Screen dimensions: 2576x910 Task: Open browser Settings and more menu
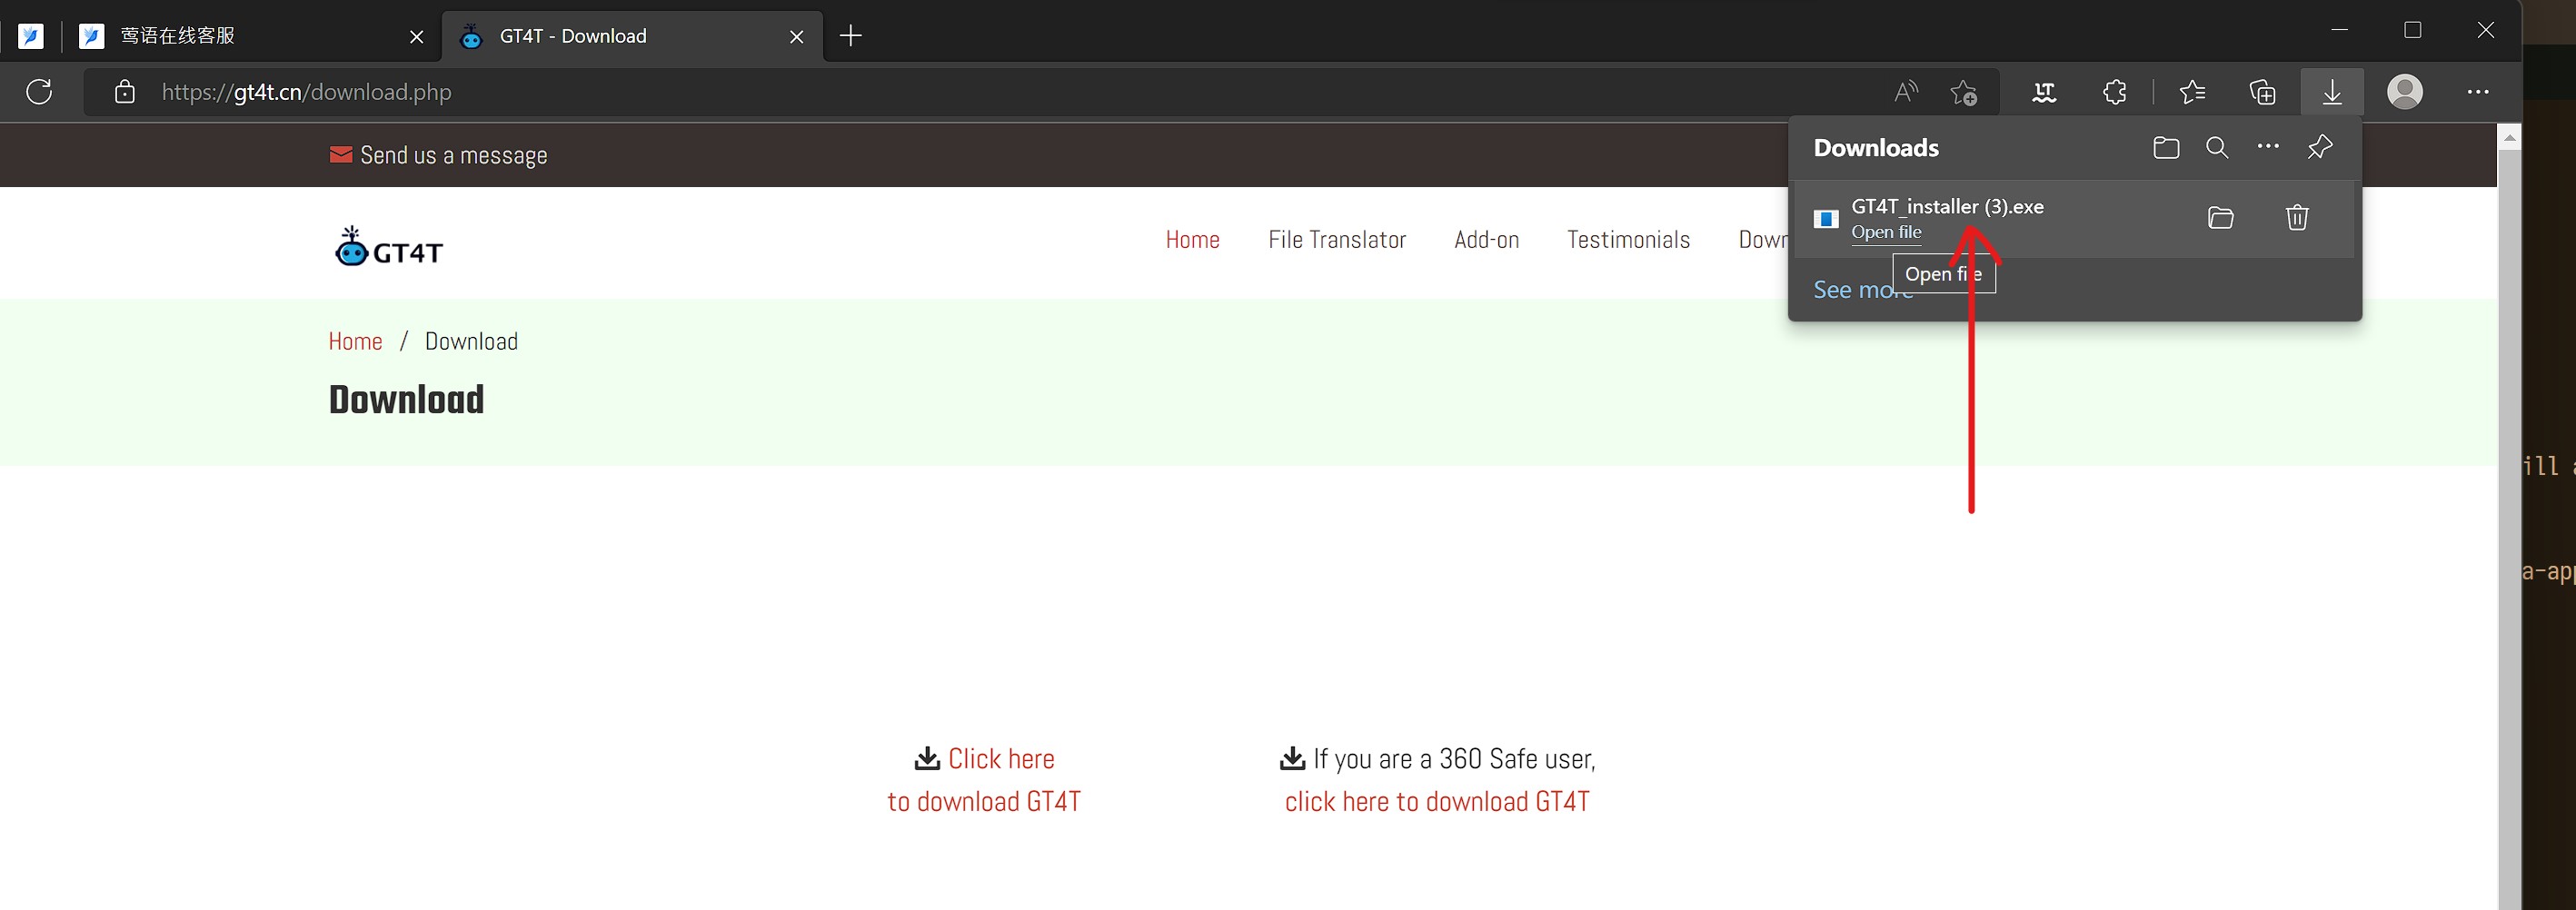(2477, 92)
